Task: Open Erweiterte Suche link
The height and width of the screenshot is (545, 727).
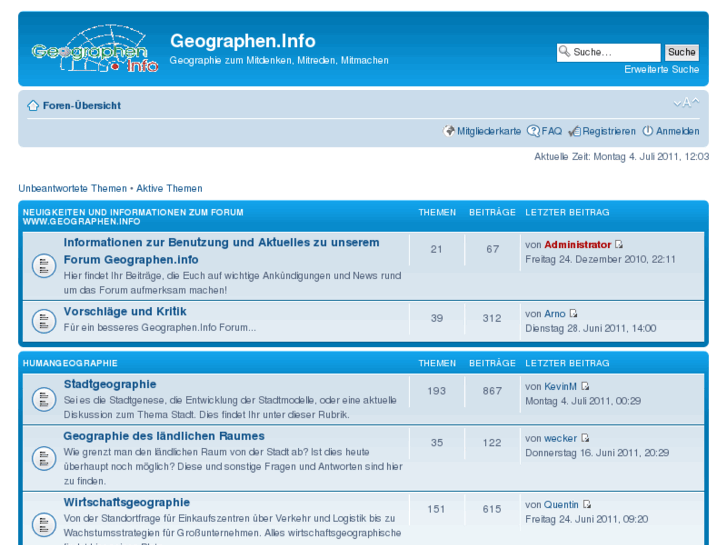Action: pos(662,70)
